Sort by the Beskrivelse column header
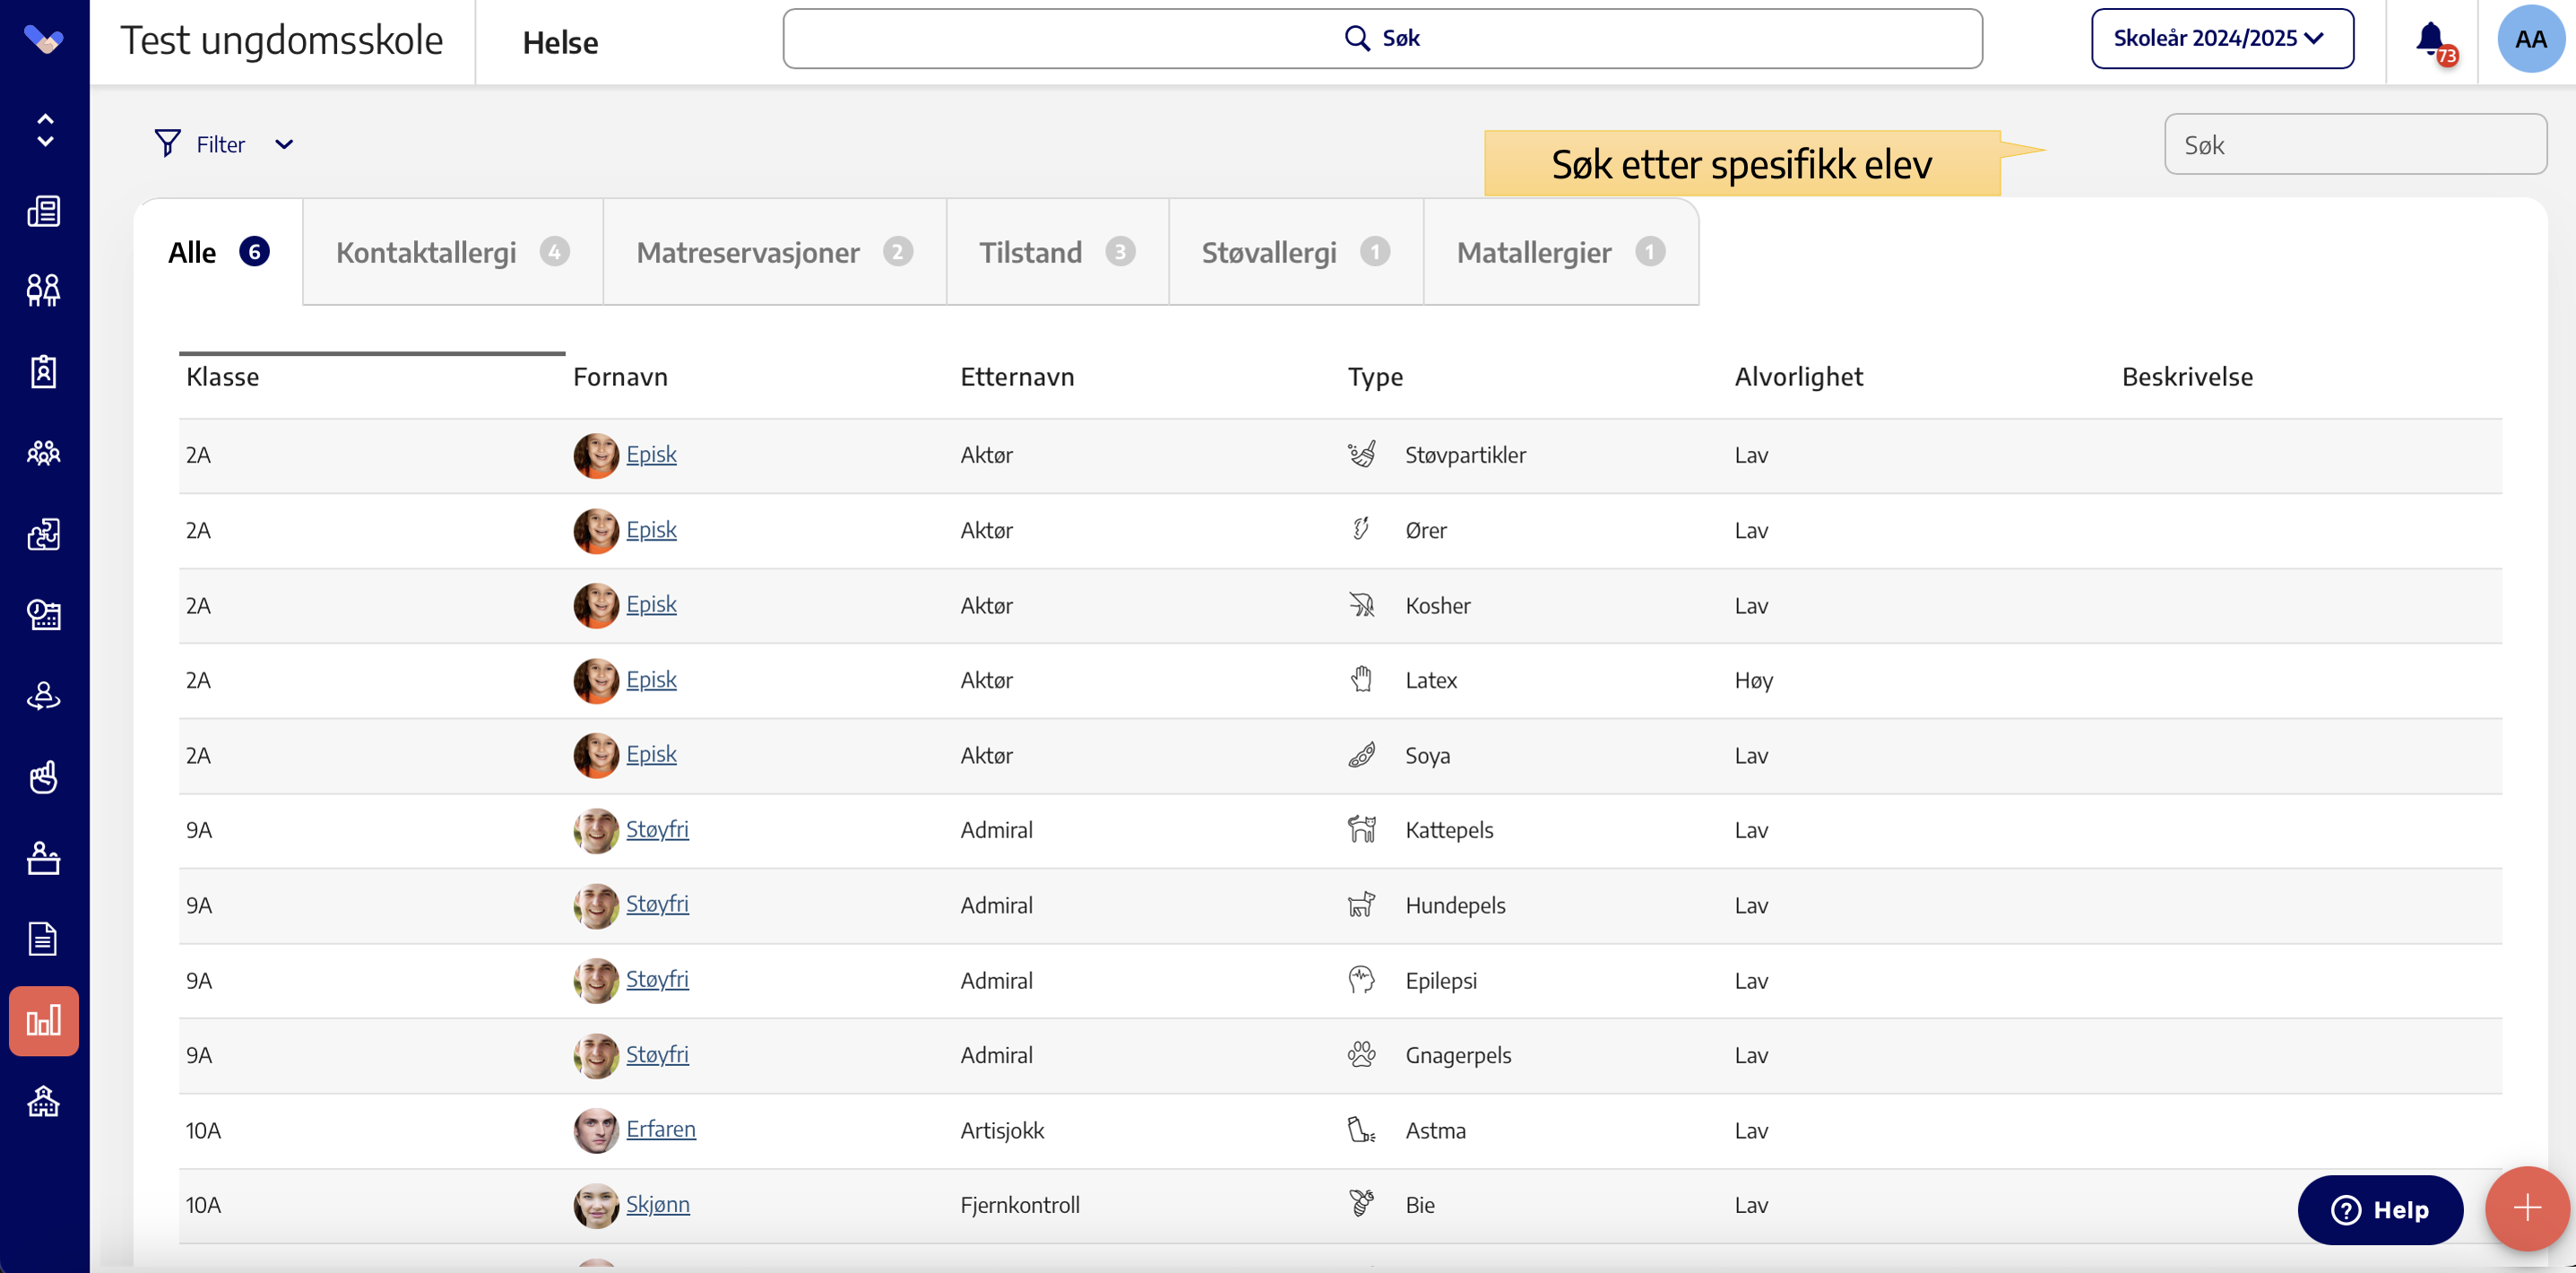This screenshot has height=1273, width=2576. (2187, 377)
